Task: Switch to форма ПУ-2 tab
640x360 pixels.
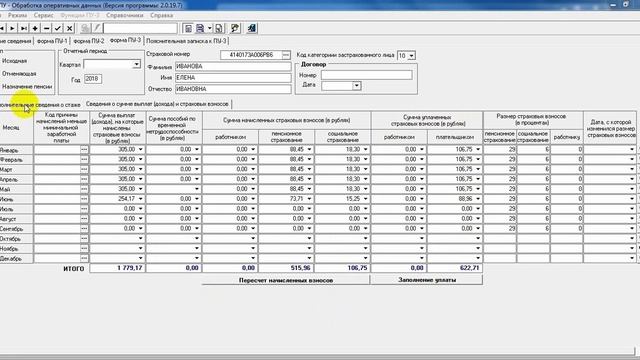Action: pos(89,41)
